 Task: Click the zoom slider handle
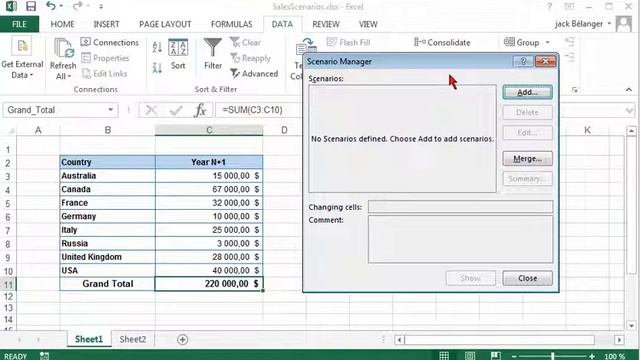coord(553,356)
